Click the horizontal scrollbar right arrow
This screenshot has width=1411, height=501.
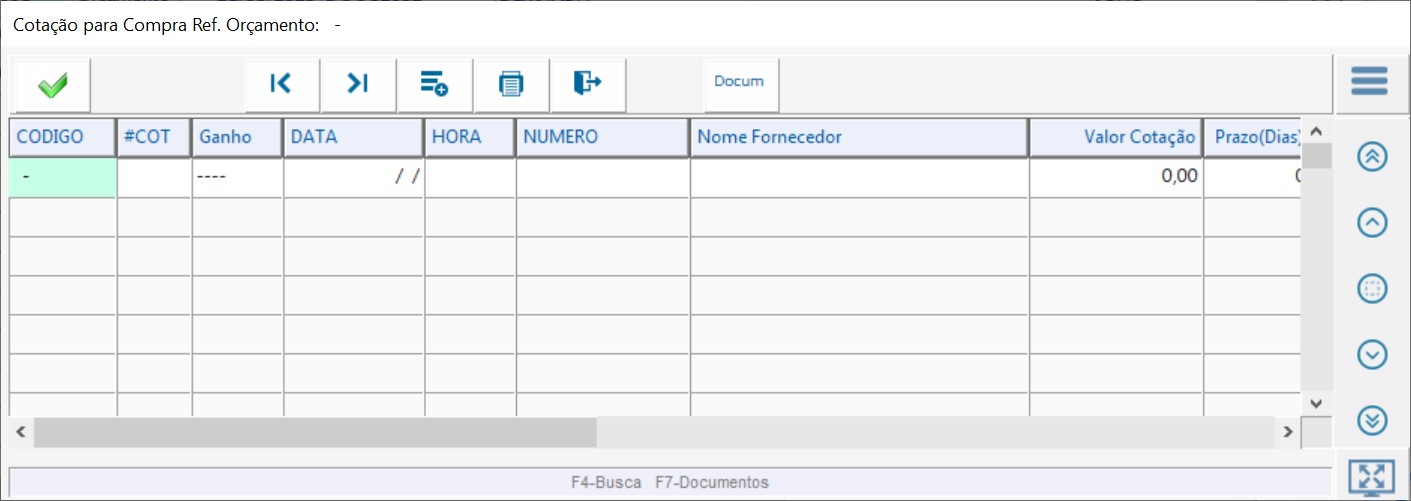[1289, 432]
